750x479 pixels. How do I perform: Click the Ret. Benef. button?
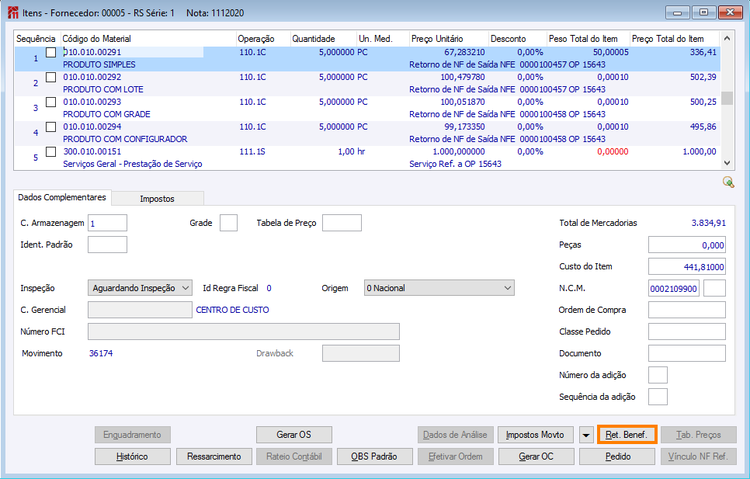[627, 435]
